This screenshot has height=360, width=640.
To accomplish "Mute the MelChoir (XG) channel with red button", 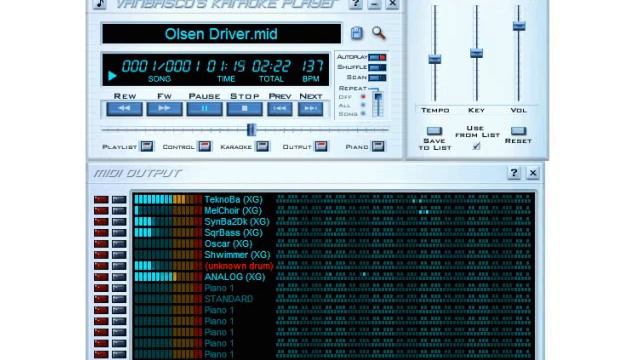I will (x=101, y=211).
